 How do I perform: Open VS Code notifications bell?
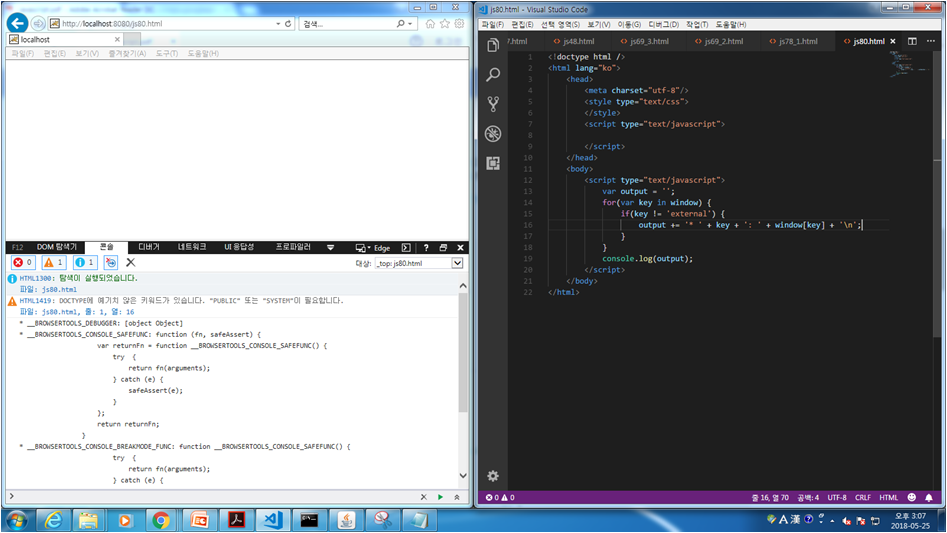929,497
